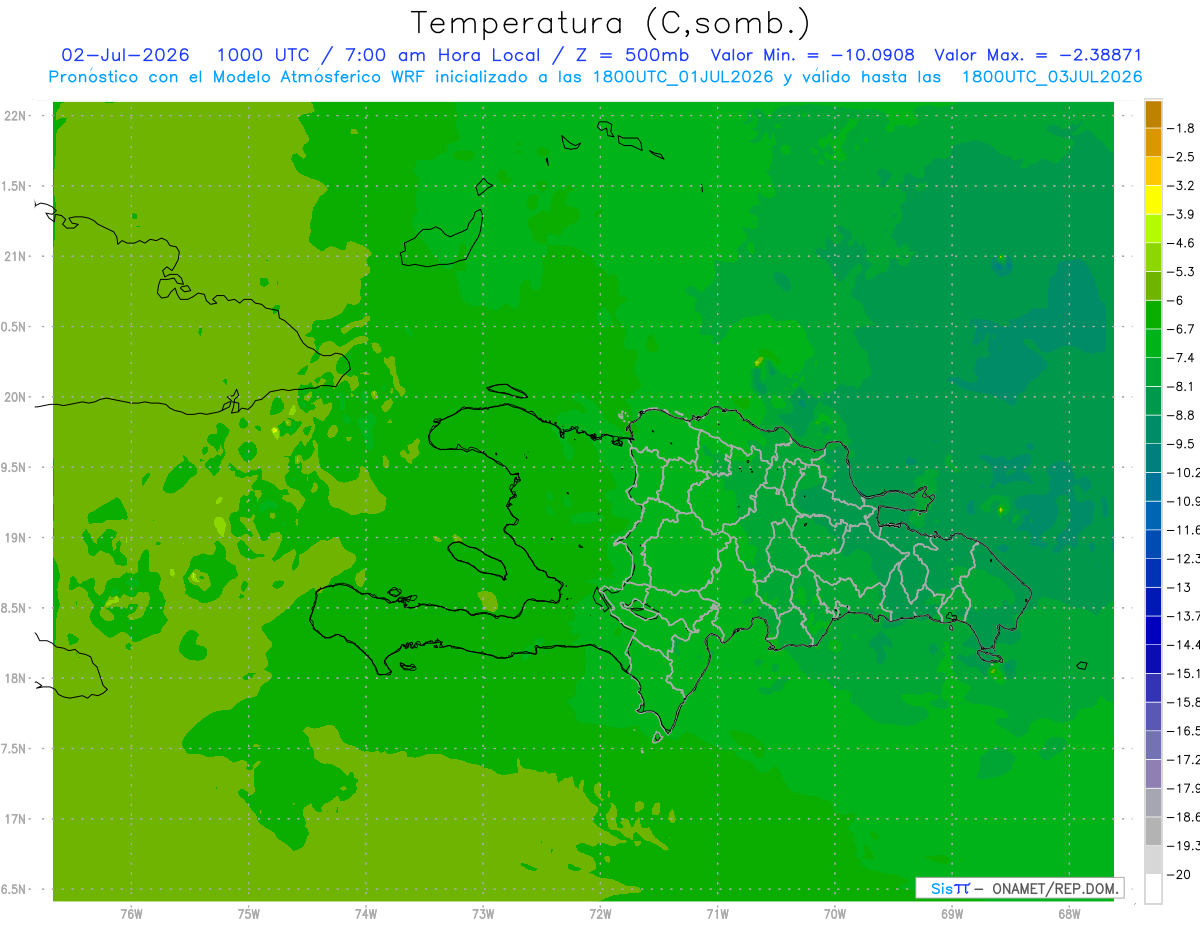
Task: Click the "20N" latitude label
Action: tap(15, 397)
